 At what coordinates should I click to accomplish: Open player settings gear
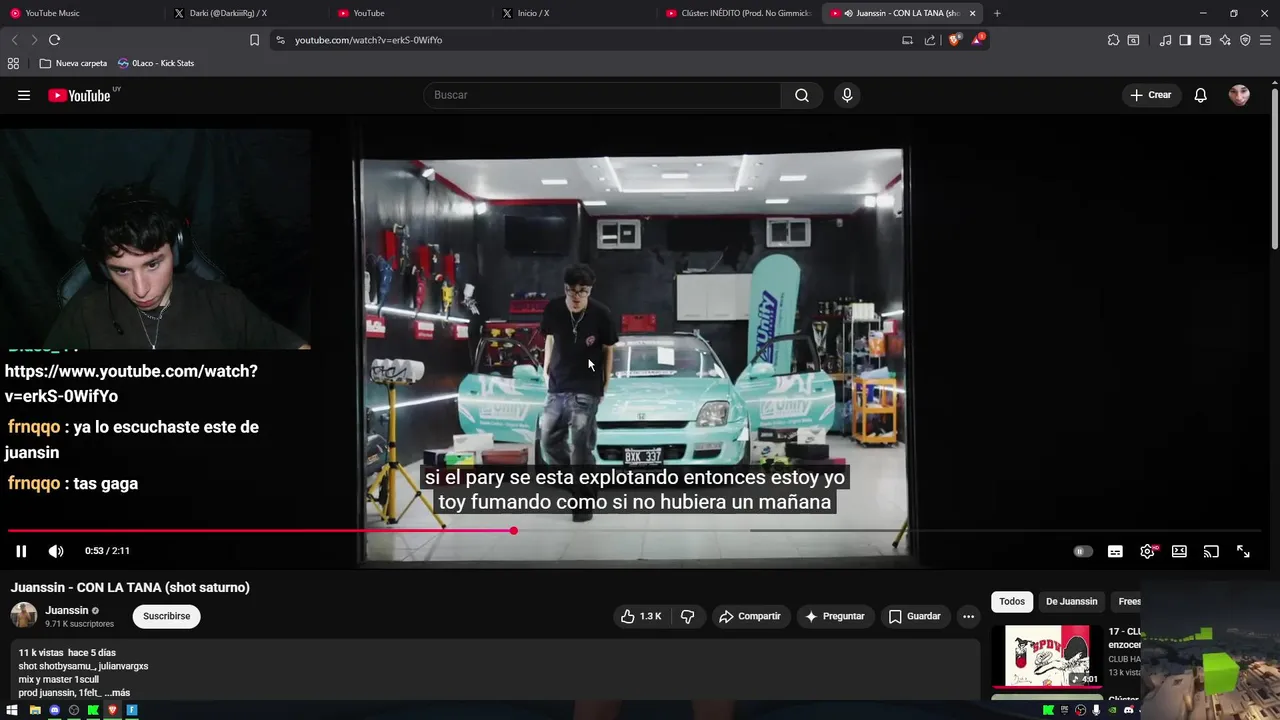pos(1147,551)
